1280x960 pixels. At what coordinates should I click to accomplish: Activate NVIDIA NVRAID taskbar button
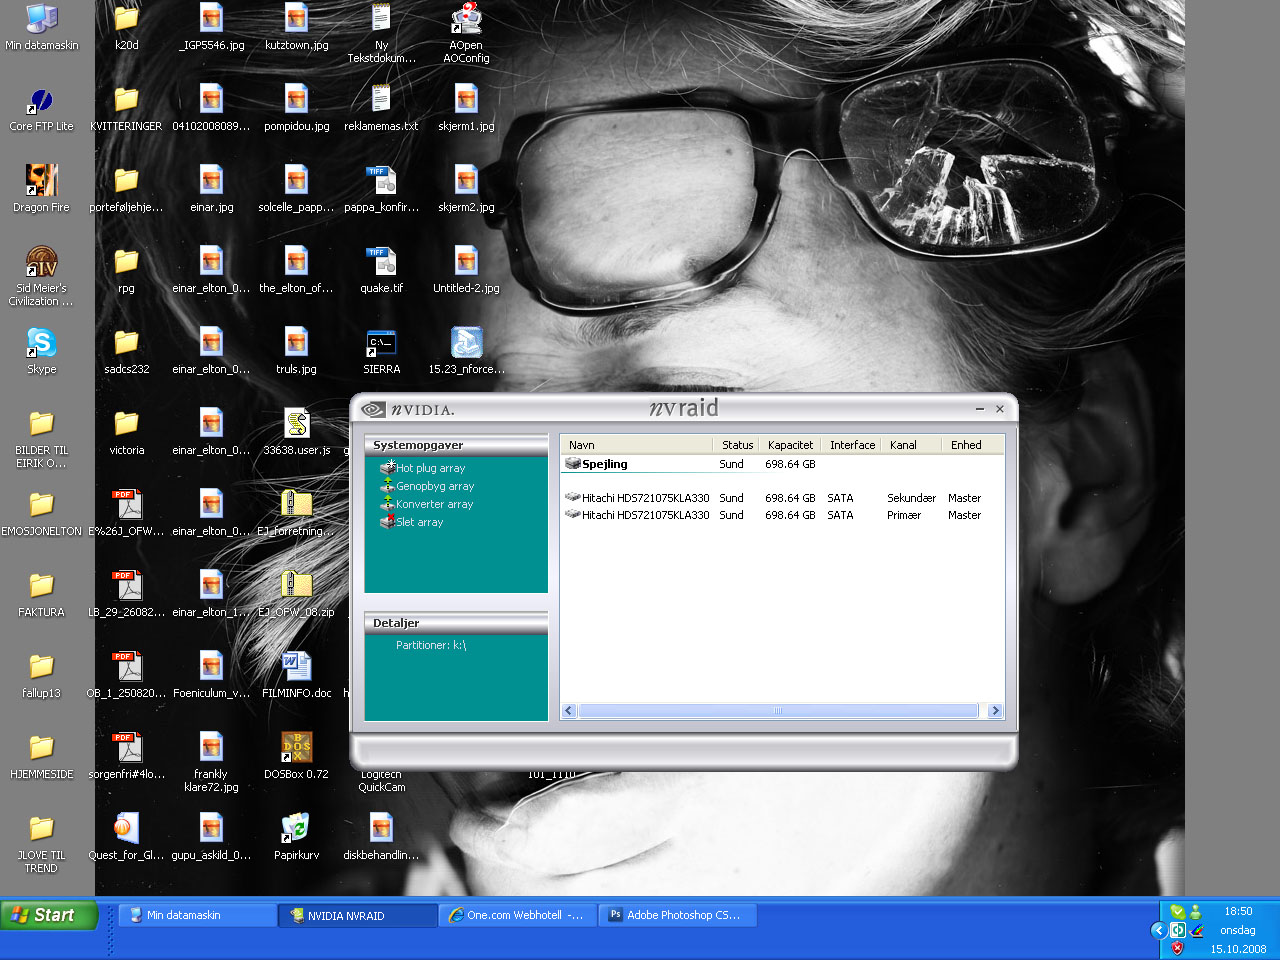coord(358,915)
